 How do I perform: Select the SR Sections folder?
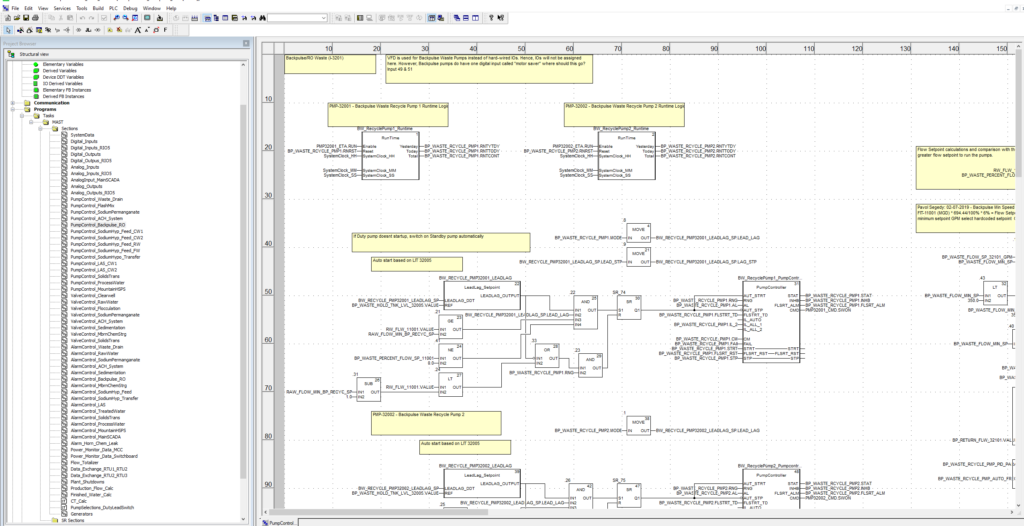pos(72,521)
